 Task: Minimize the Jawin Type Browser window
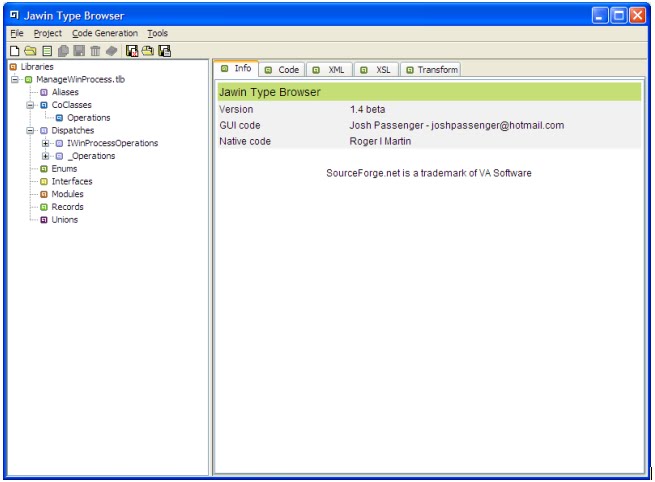tap(600, 15)
